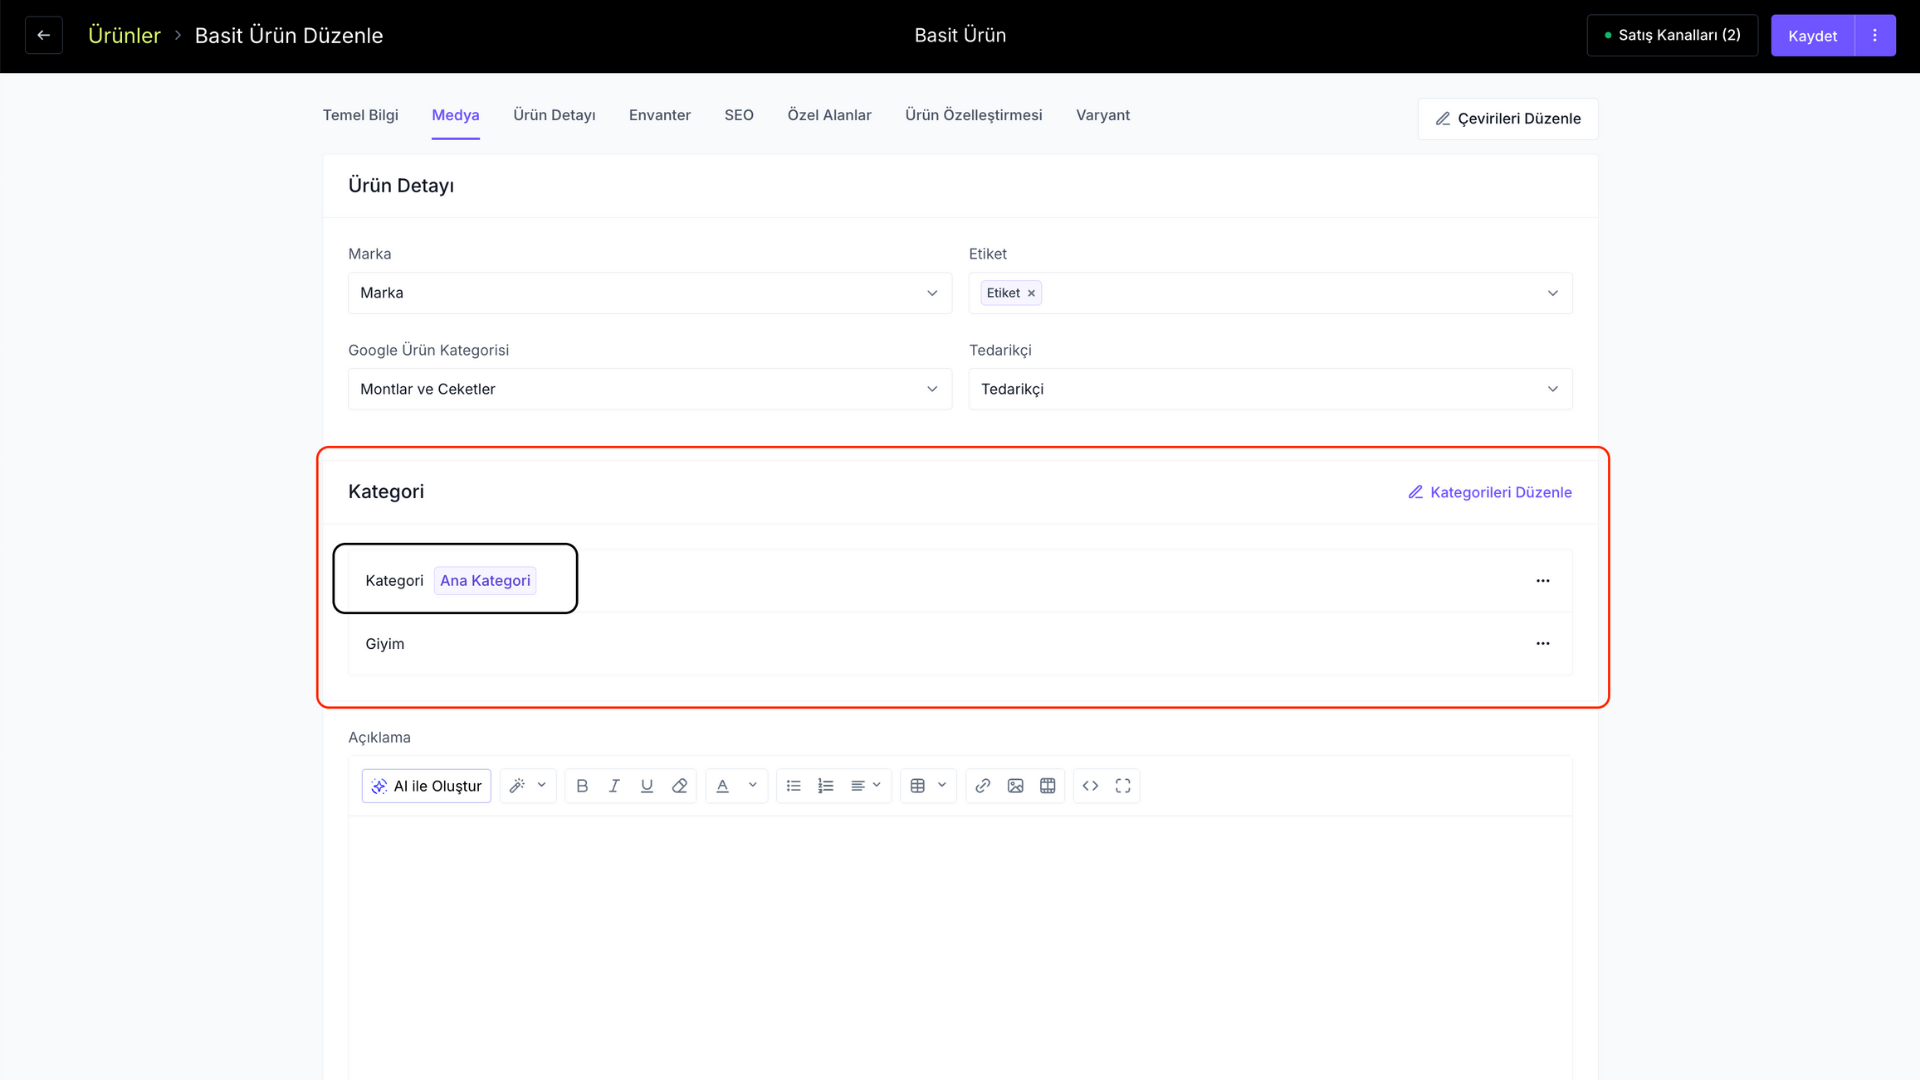1920x1080 pixels.
Task: Expand the alignment options arrow
Action: 877,786
